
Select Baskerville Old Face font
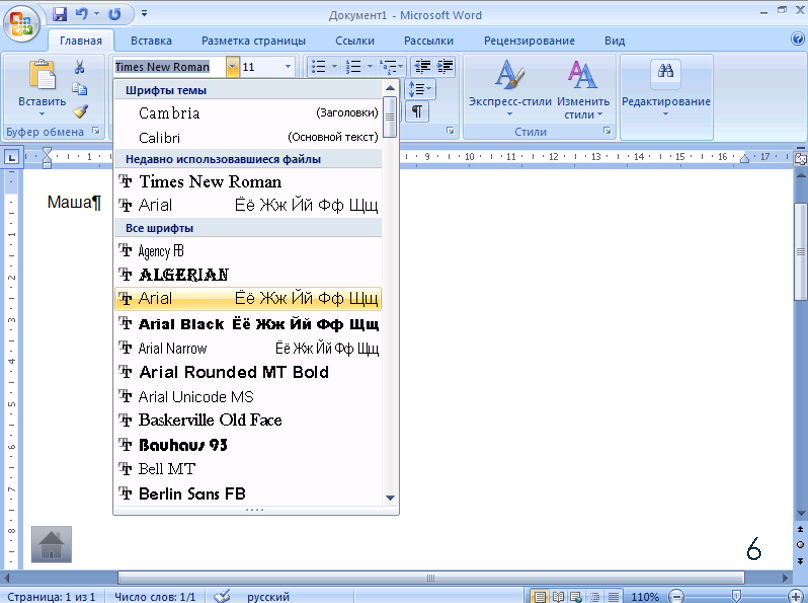pos(248,420)
